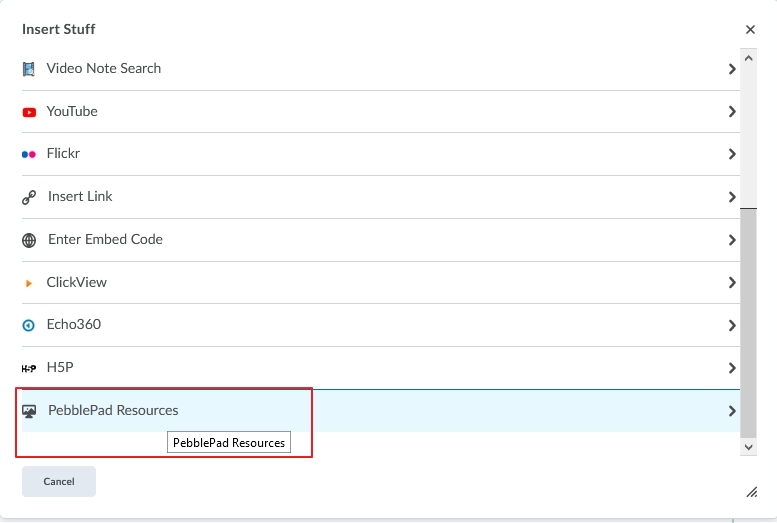Click the Flickr two-dot icon
777x523 pixels.
pos(29,155)
